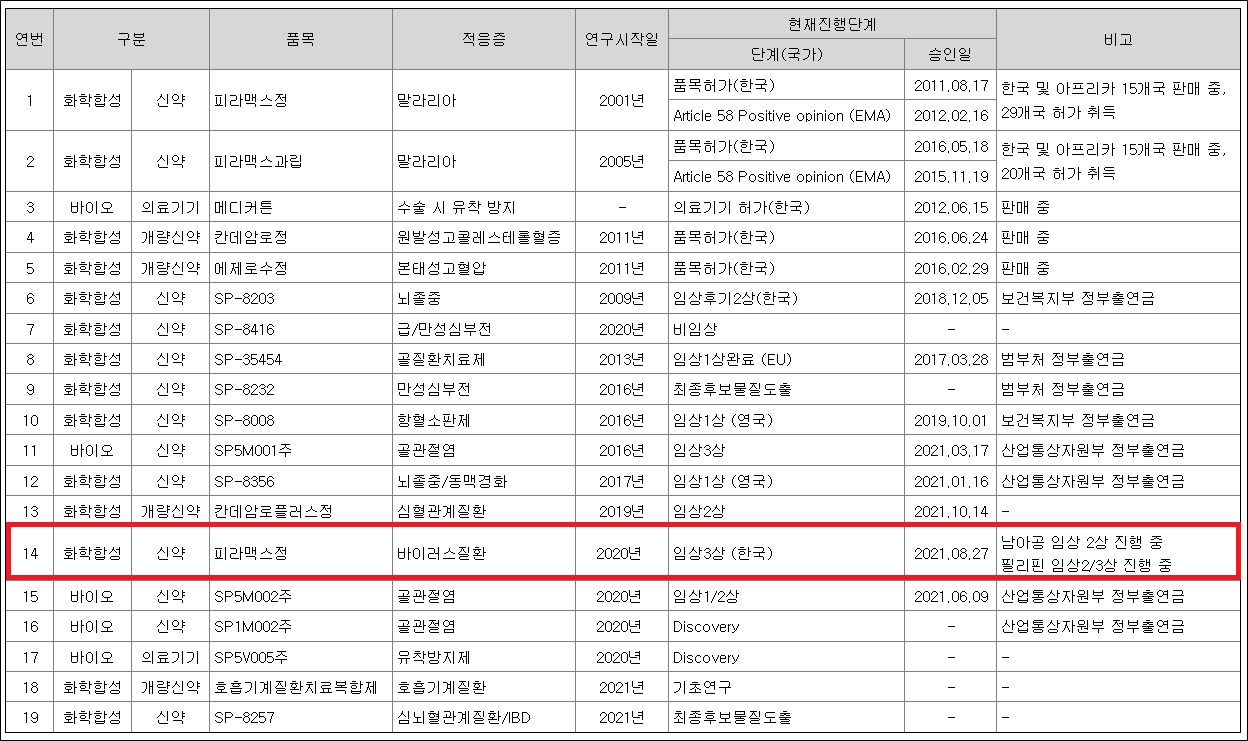
Task: Click the 승인일 sub-header
Action: pos(950,54)
